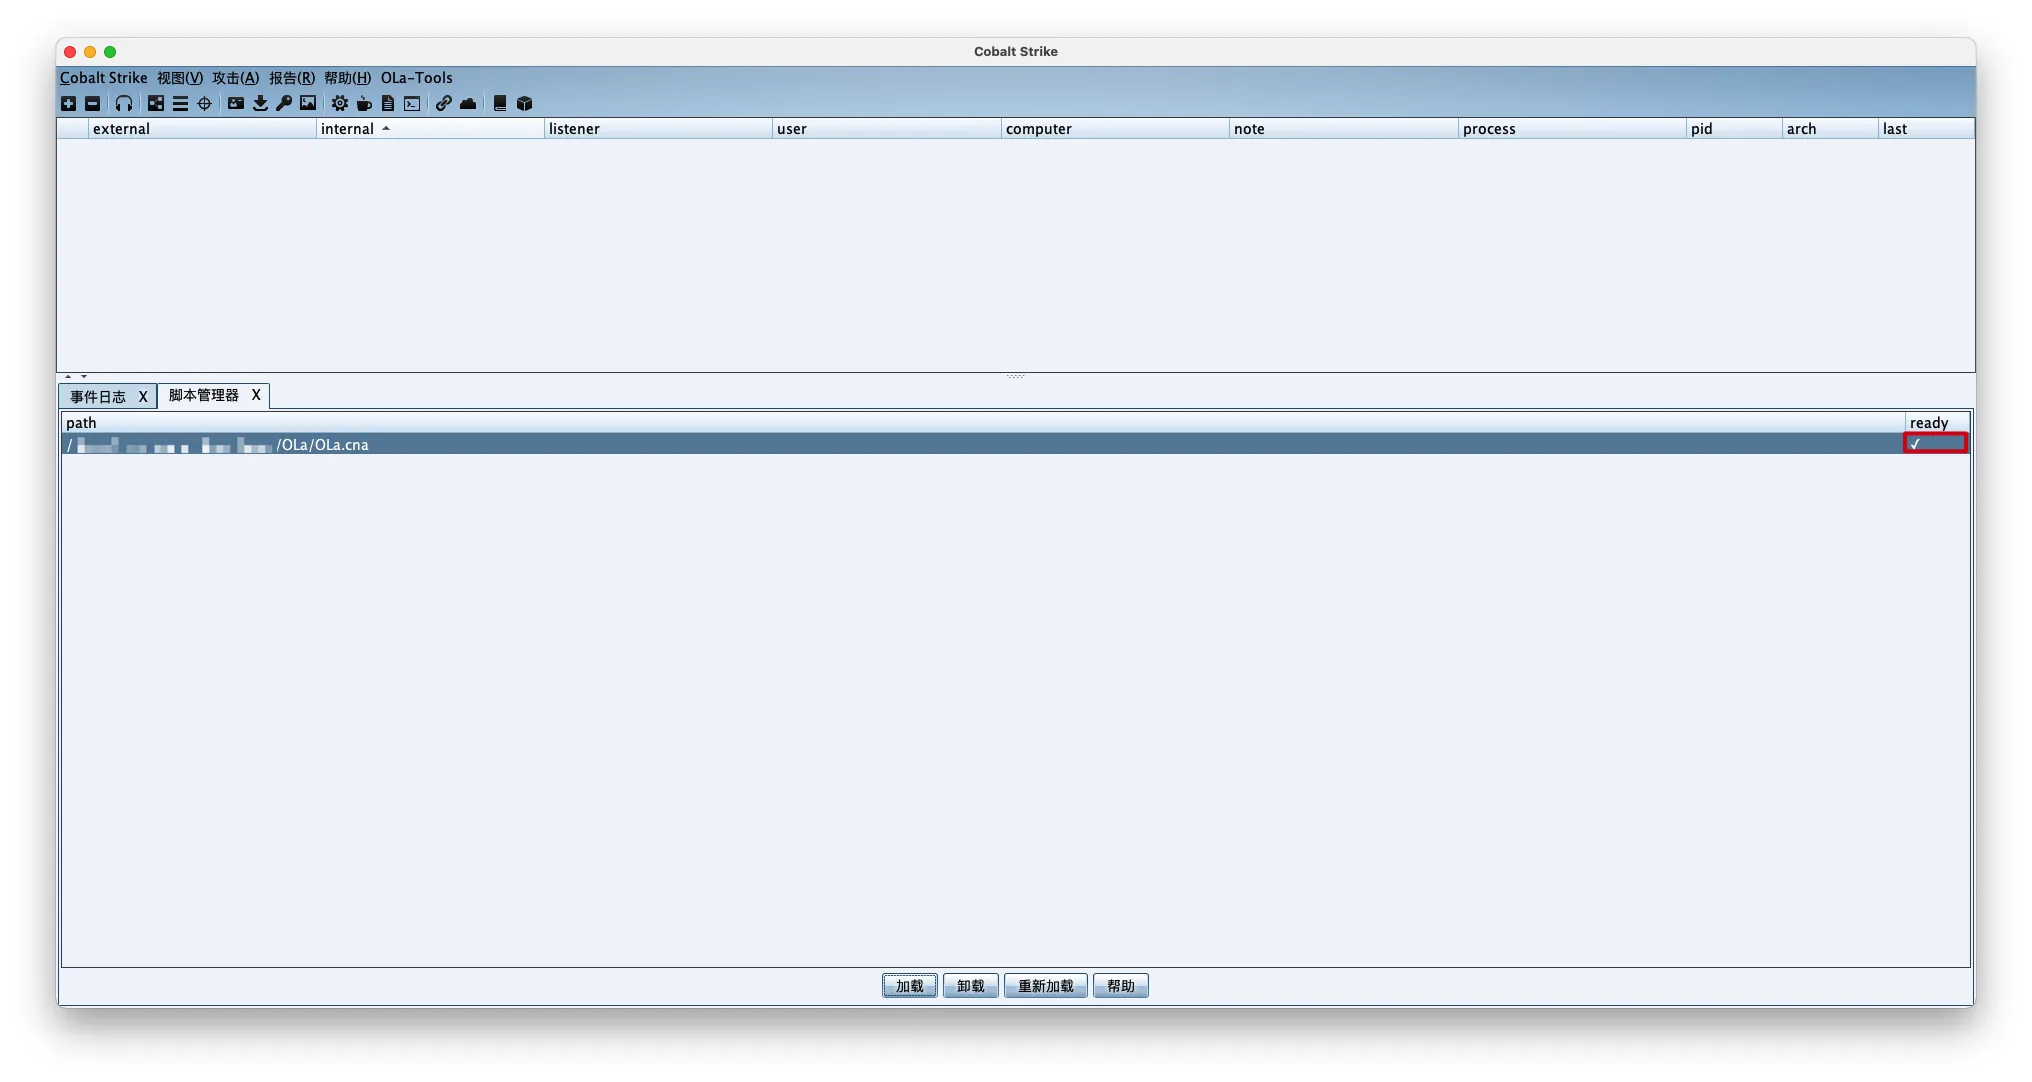Switch to the 事件日志 tab
Image resolution: width=2032 pixels, height=1082 pixels.
click(98, 397)
